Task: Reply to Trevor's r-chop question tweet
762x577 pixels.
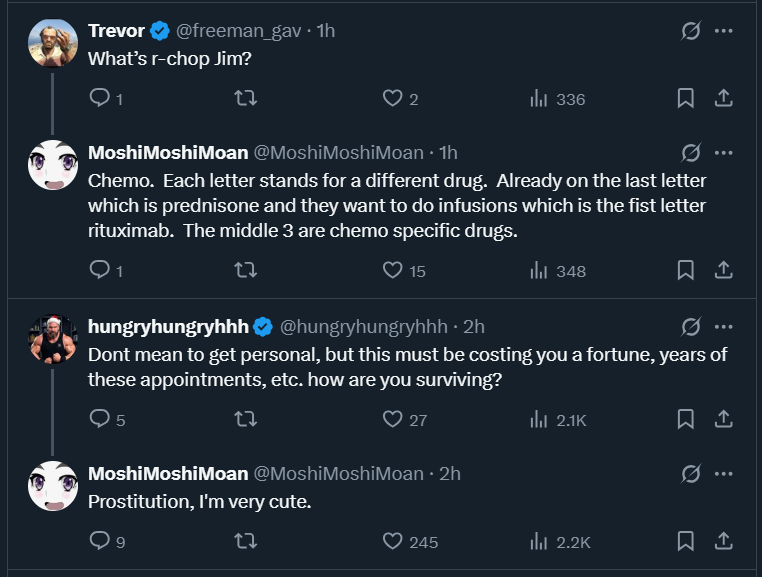Action: point(100,98)
